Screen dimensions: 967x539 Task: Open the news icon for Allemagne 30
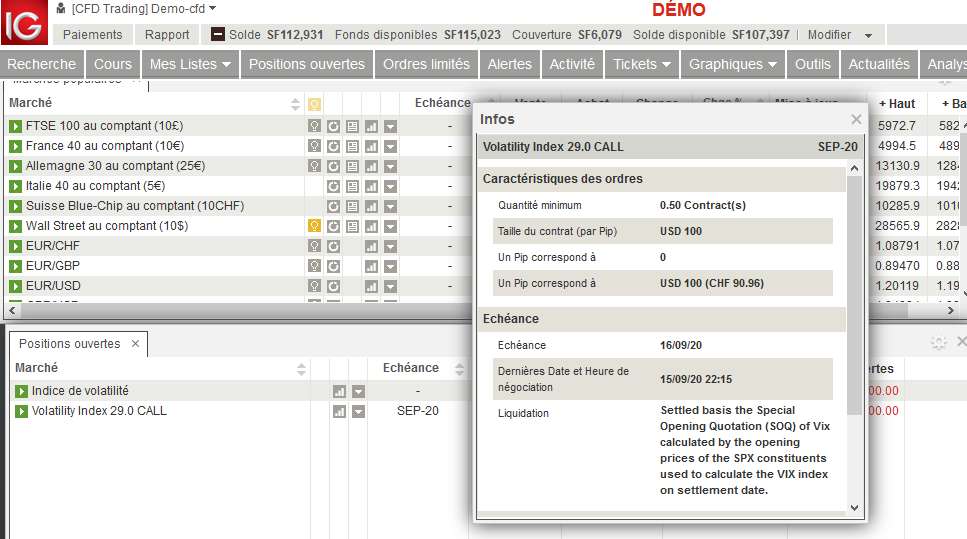[352, 167]
